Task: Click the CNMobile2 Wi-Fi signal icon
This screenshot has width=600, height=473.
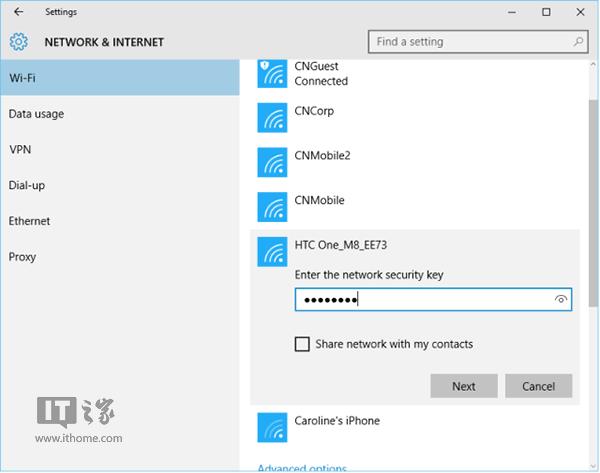Action: pyautogui.click(x=271, y=162)
